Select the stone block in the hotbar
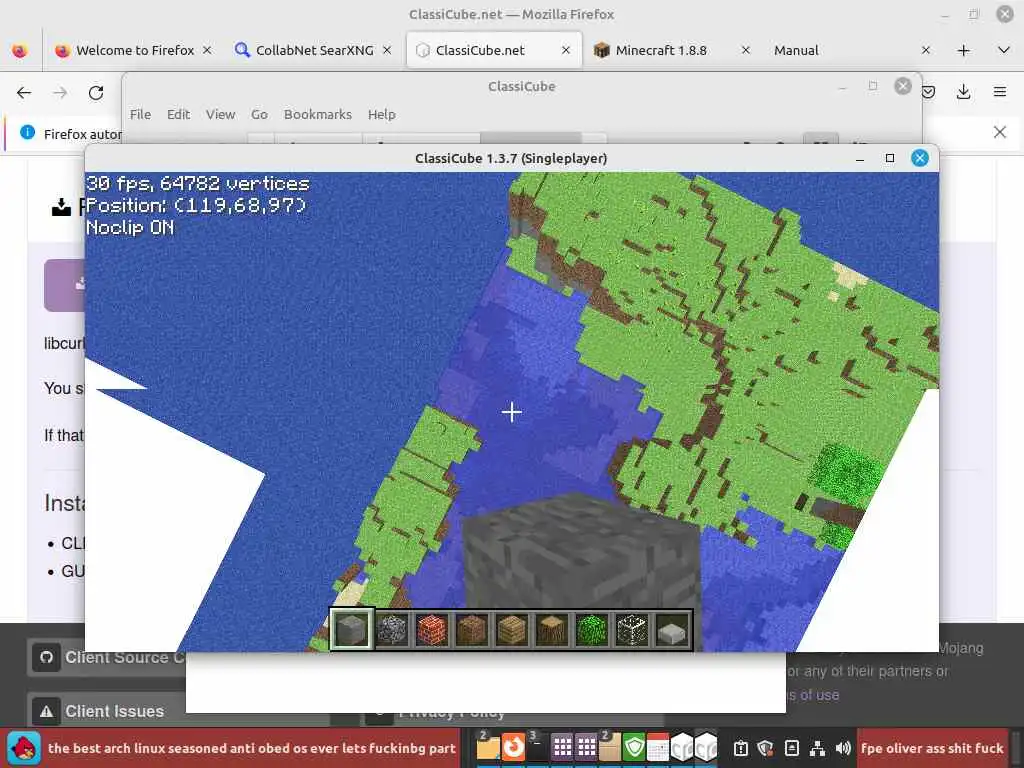The height and width of the screenshot is (768, 1024). click(351, 629)
